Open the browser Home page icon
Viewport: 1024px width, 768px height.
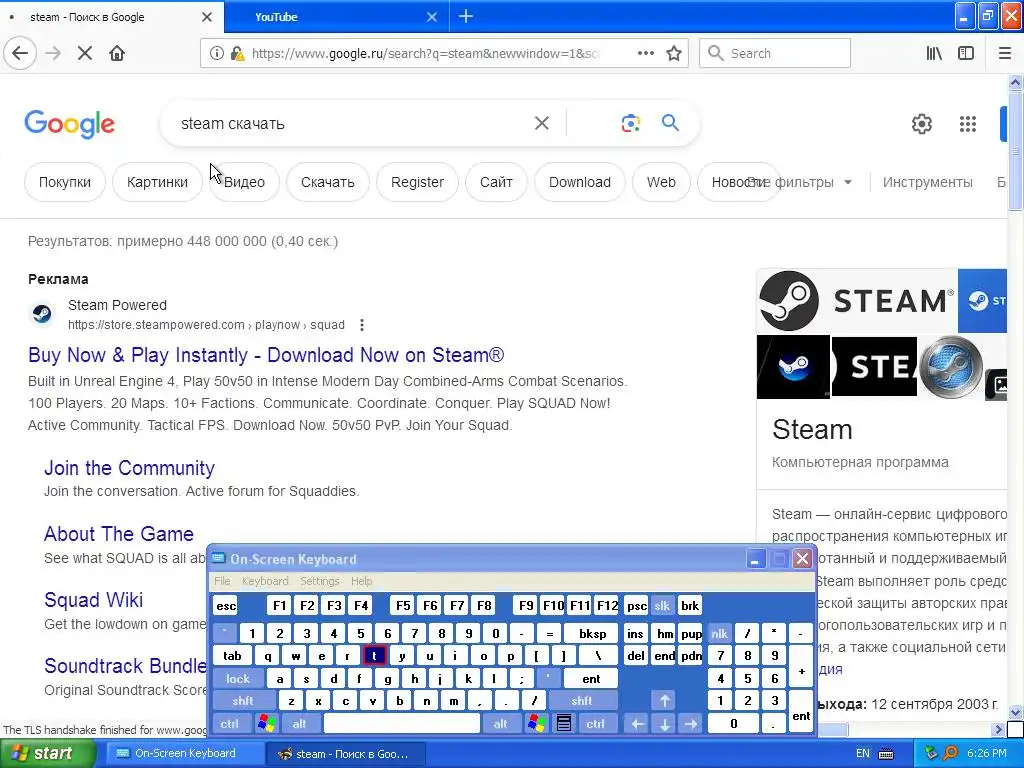tap(117, 53)
